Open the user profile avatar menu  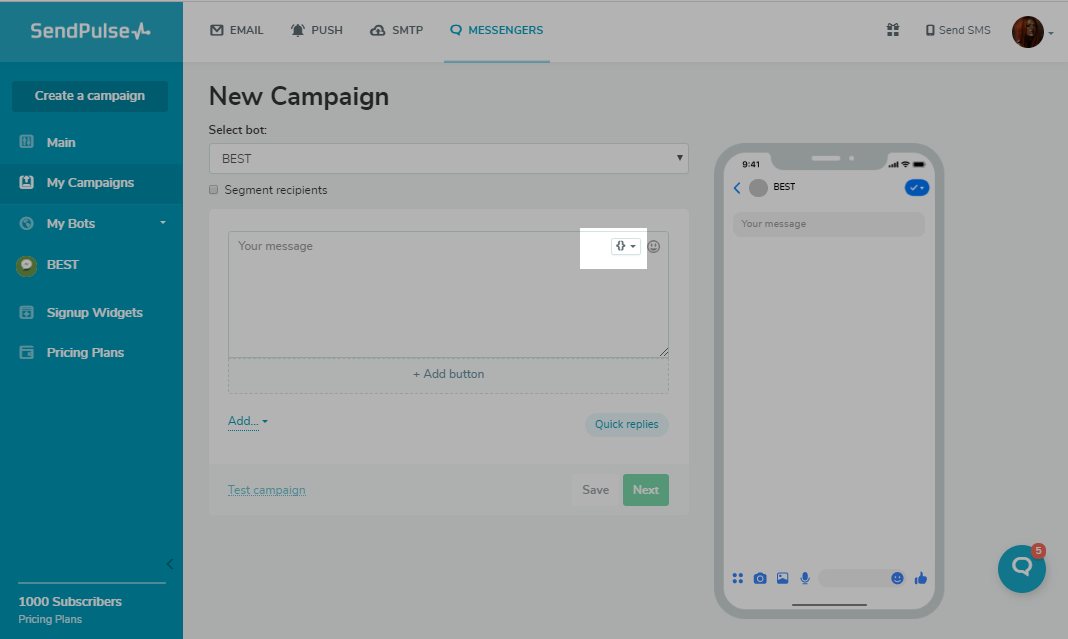pos(1029,31)
